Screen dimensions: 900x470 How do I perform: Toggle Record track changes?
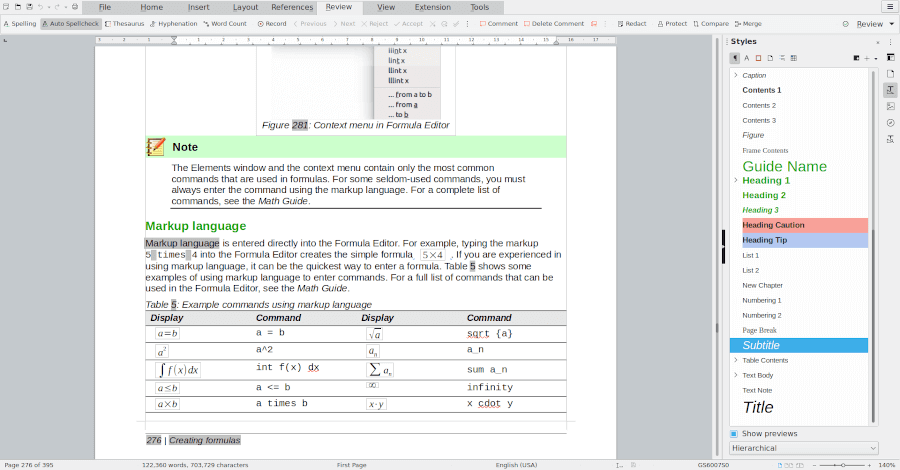click(x=272, y=23)
